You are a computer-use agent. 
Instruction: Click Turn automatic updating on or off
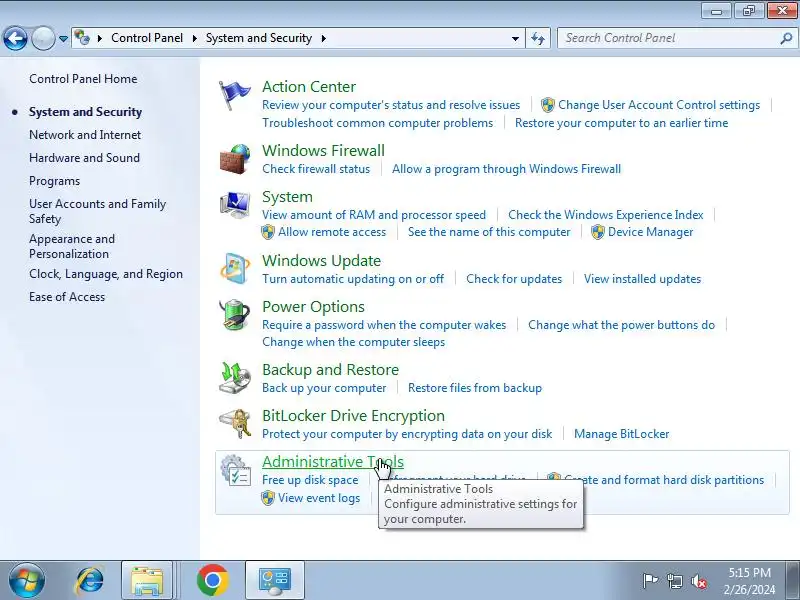(x=353, y=279)
